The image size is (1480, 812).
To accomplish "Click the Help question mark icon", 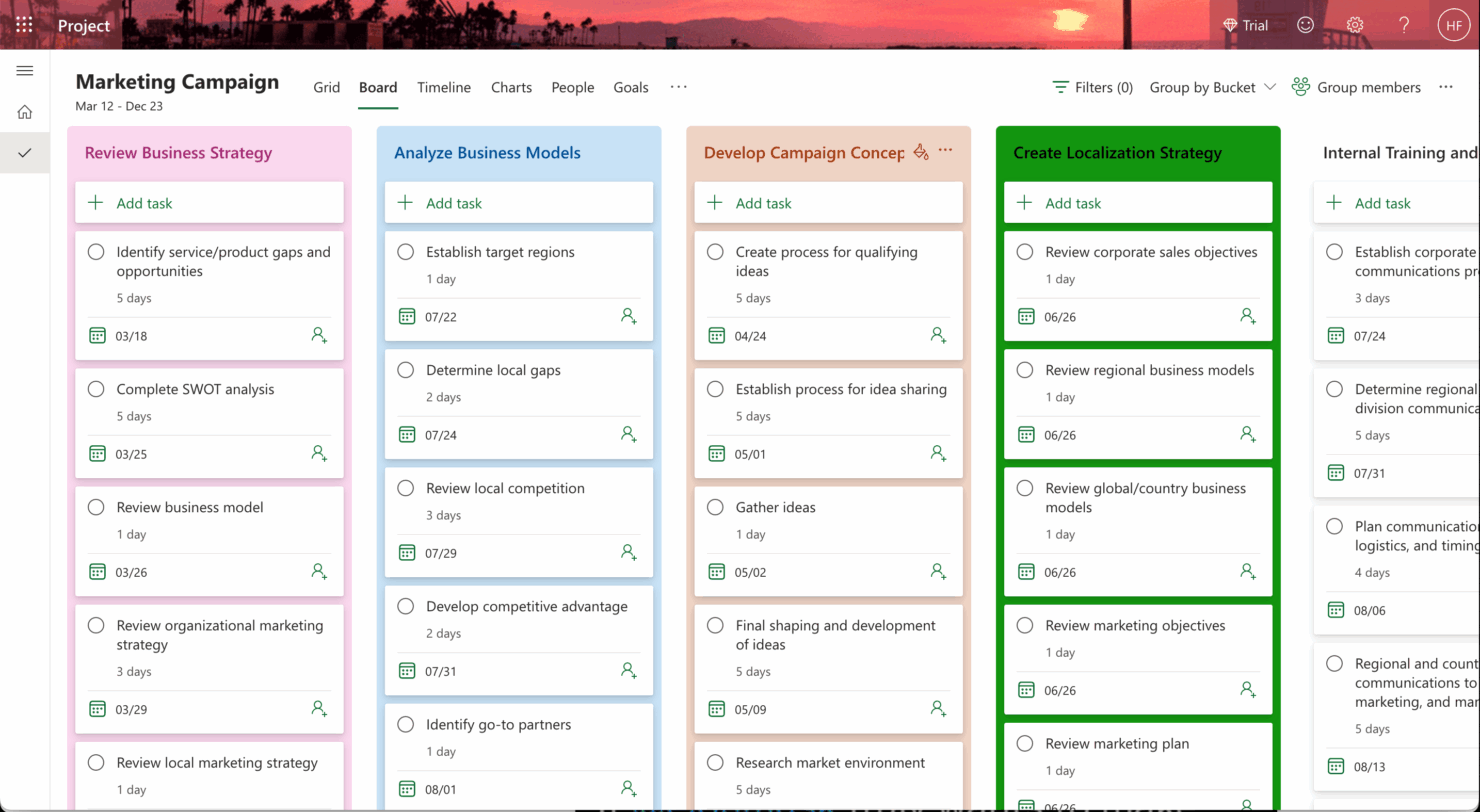I will pyautogui.click(x=1404, y=25).
